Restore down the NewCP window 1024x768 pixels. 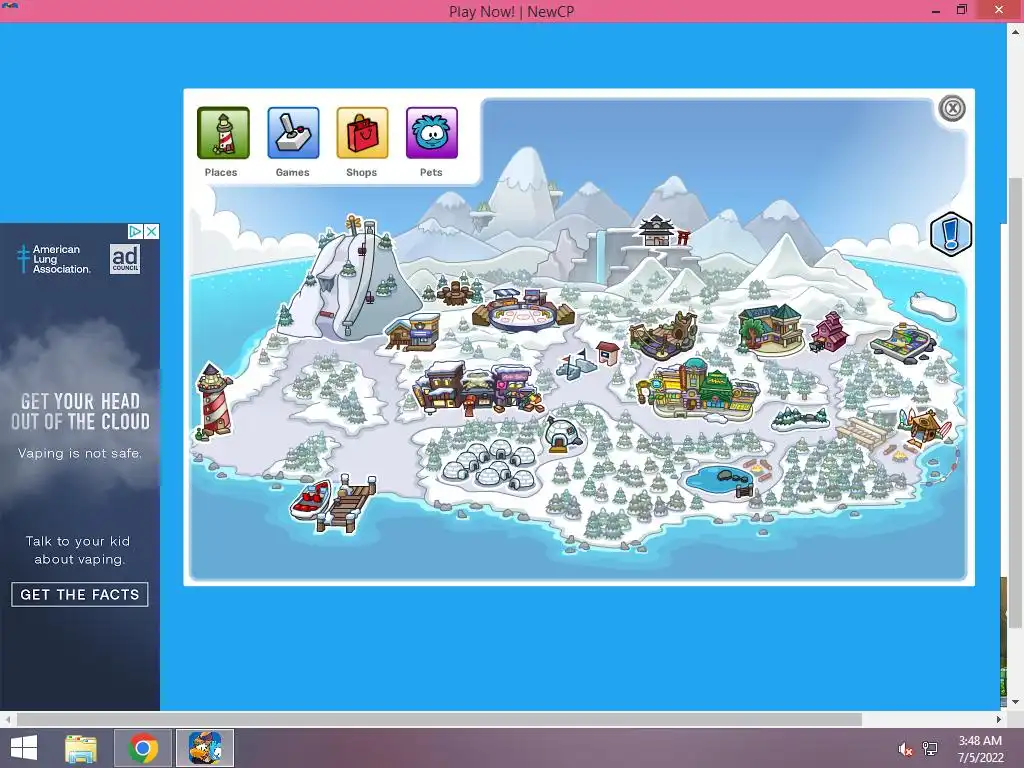pyautogui.click(x=962, y=10)
